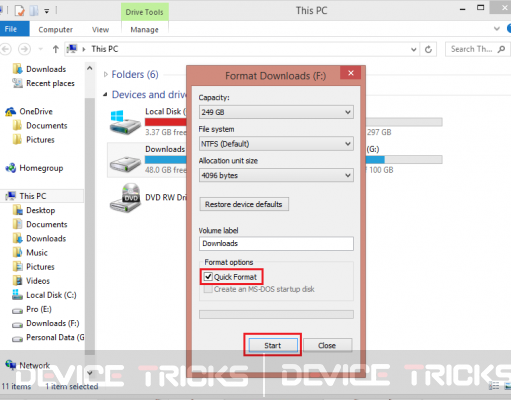This screenshot has height=400, width=511.
Task: Click the Local Disk Windows drive icon
Action: [125, 122]
